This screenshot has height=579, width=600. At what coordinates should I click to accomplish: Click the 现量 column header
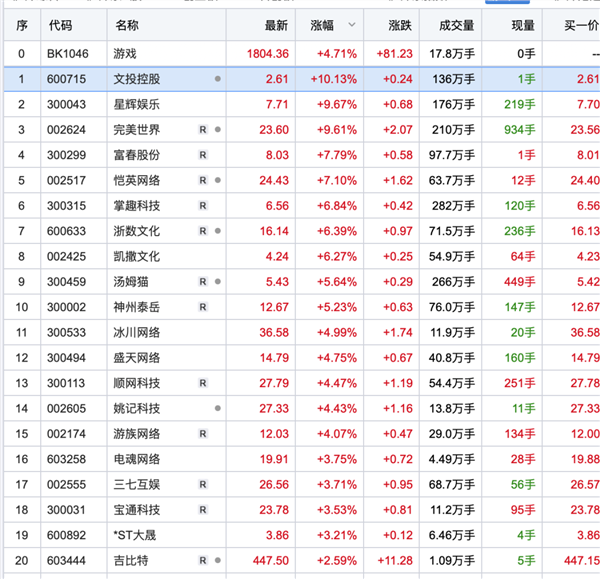point(522,25)
